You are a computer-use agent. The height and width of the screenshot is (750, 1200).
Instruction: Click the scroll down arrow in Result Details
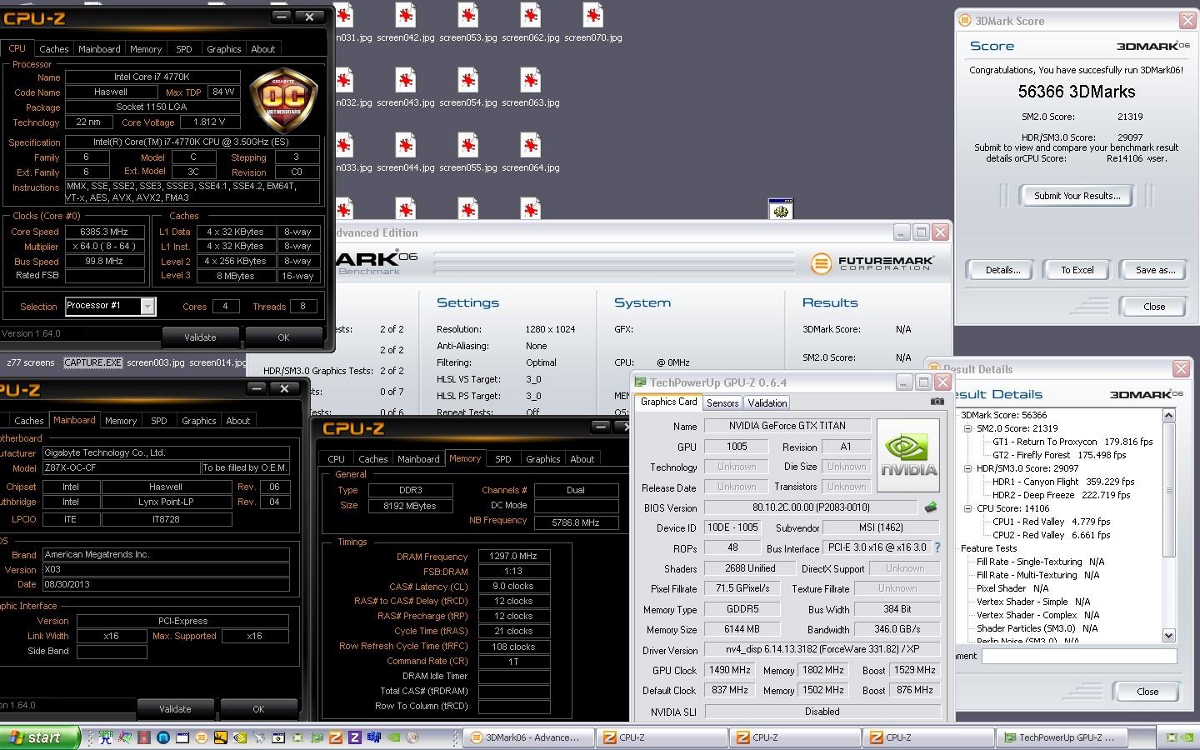(x=1169, y=635)
